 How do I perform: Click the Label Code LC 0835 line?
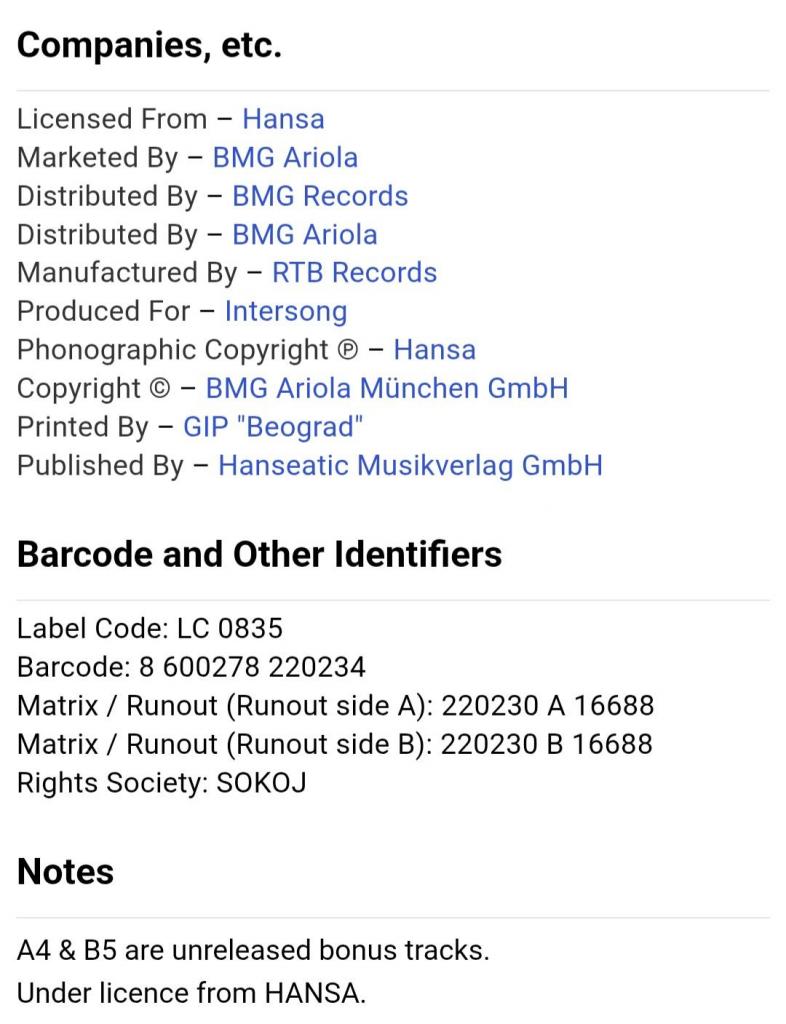(150, 628)
